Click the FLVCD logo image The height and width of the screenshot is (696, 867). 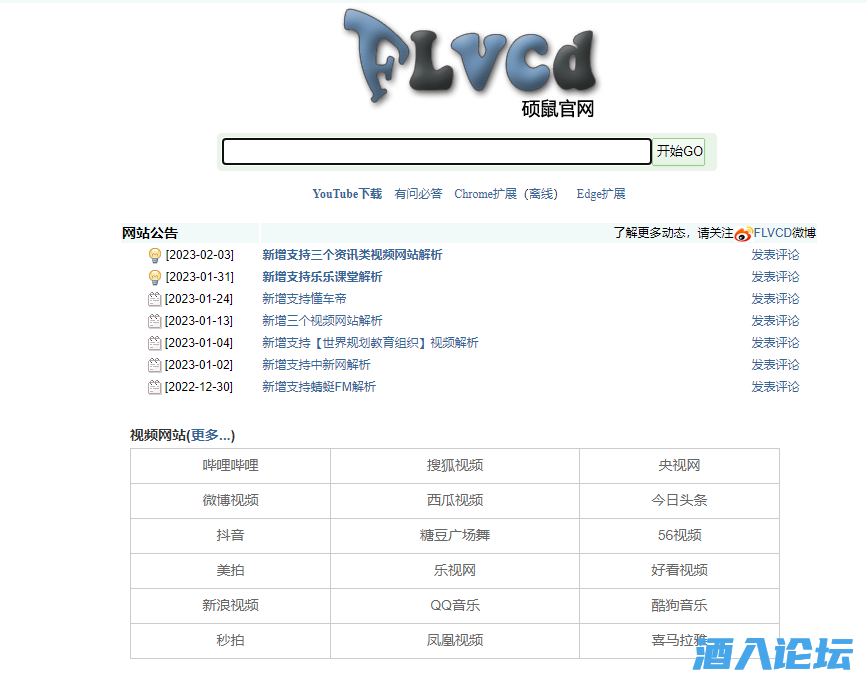pos(470,56)
